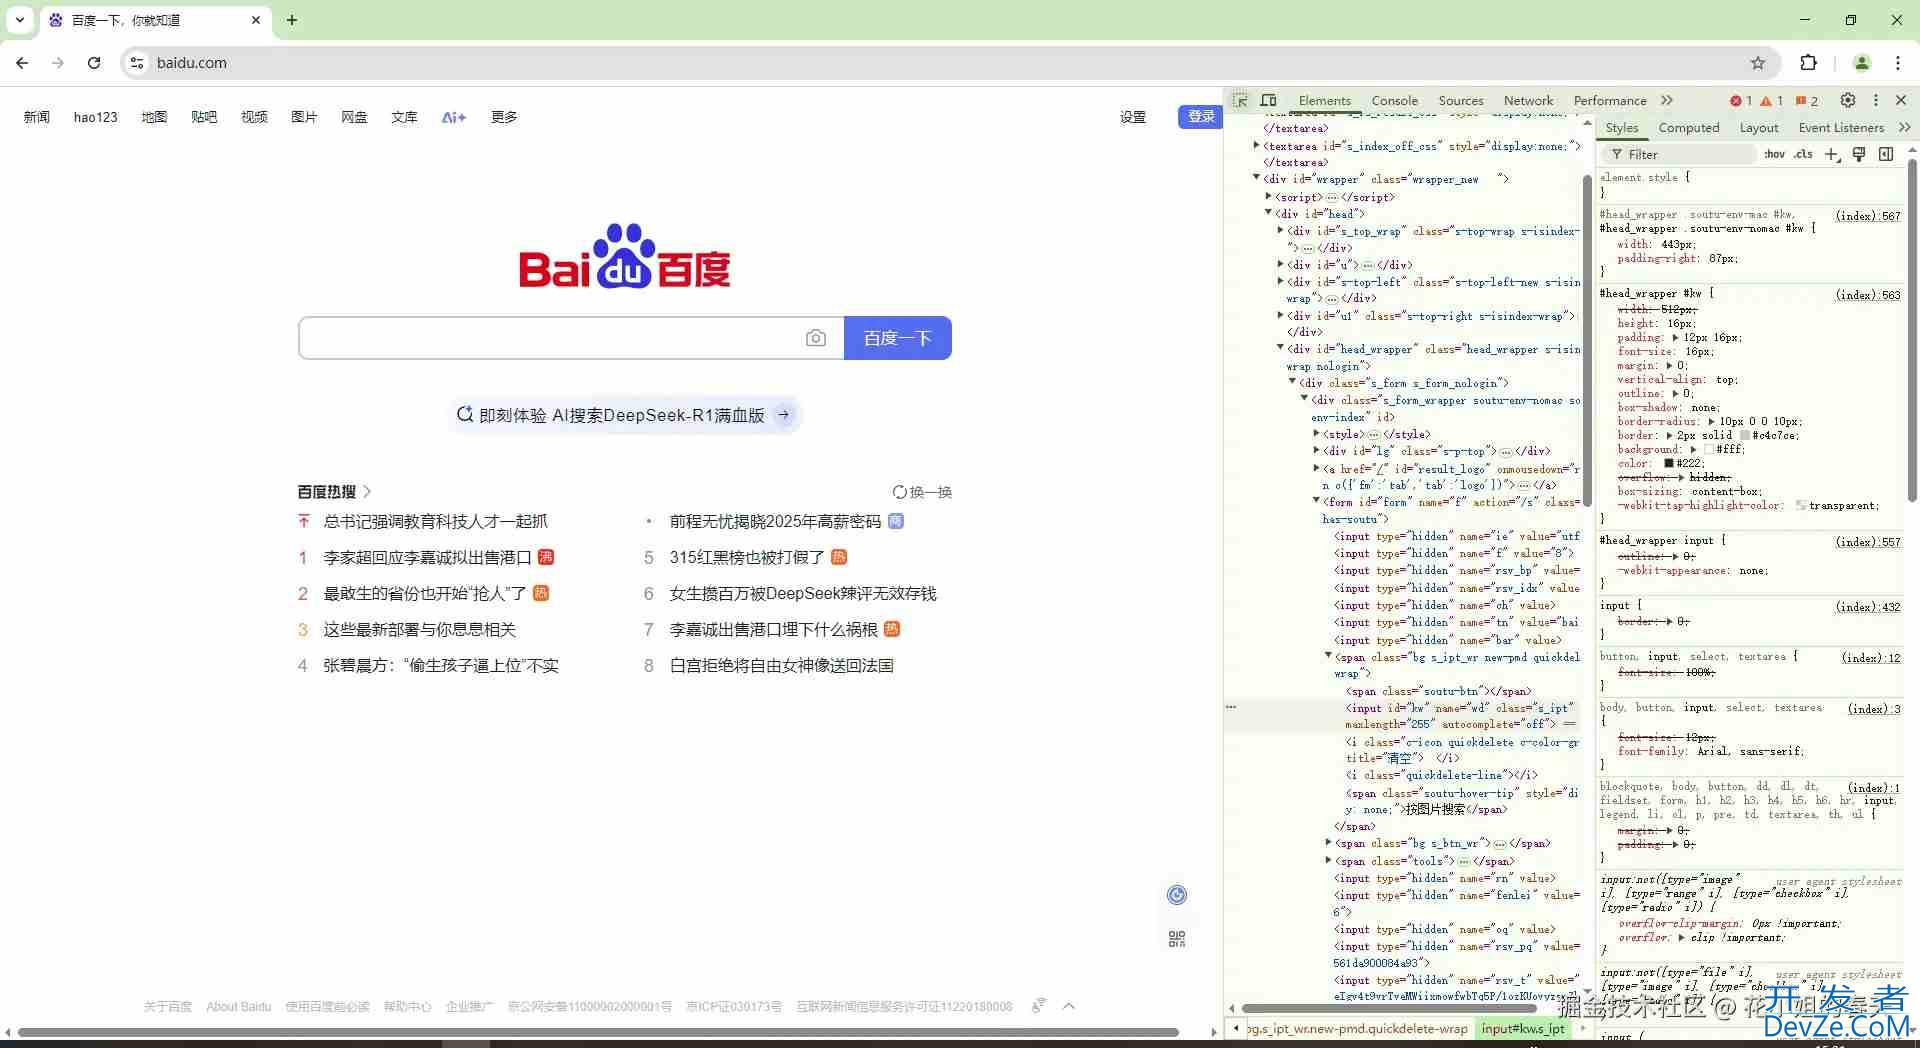Select input#kw.s_ipt breadcrumb

[x=1523, y=1028]
